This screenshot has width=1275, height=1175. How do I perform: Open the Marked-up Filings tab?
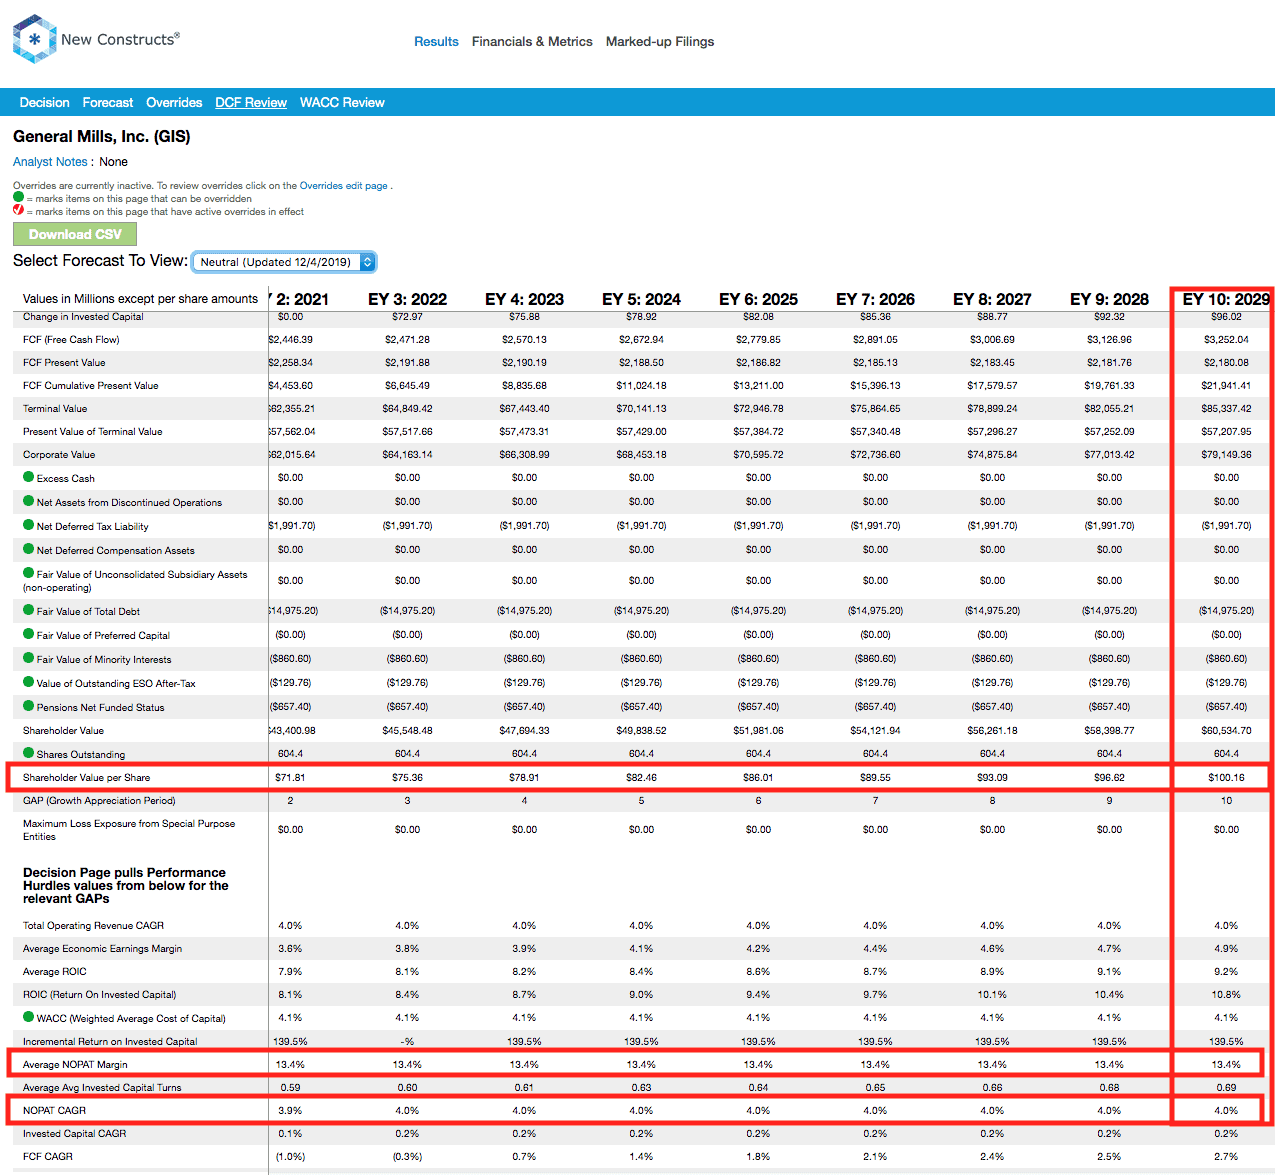coord(660,42)
